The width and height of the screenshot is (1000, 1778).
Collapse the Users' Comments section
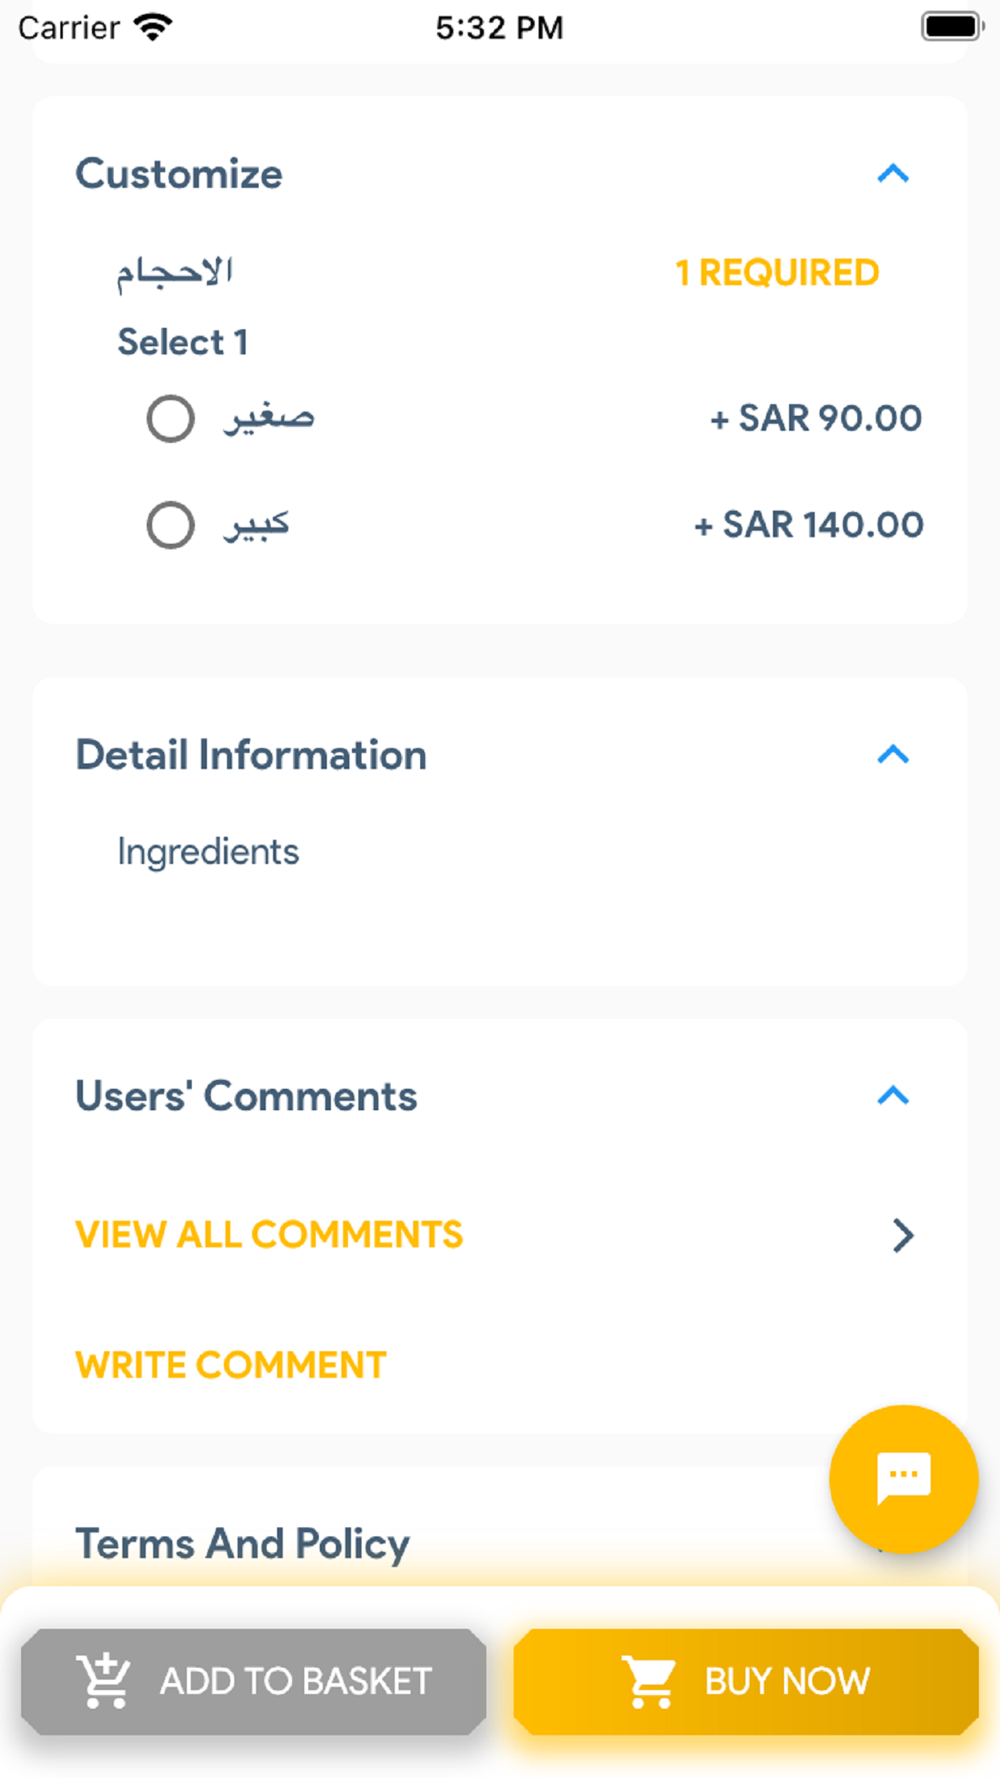point(893,1096)
